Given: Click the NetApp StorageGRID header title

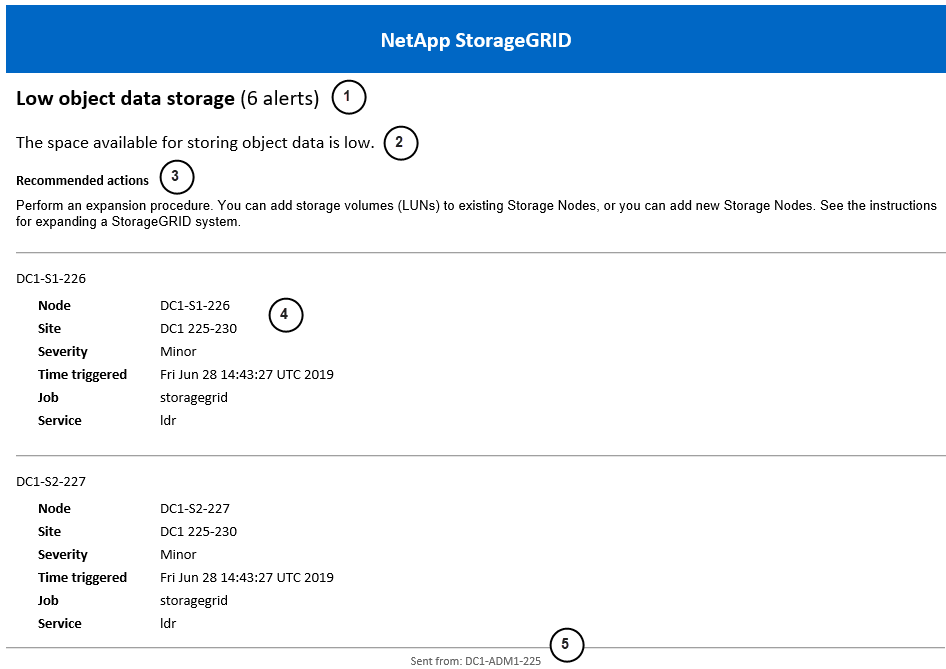Looking at the screenshot, I should coord(476,41).
